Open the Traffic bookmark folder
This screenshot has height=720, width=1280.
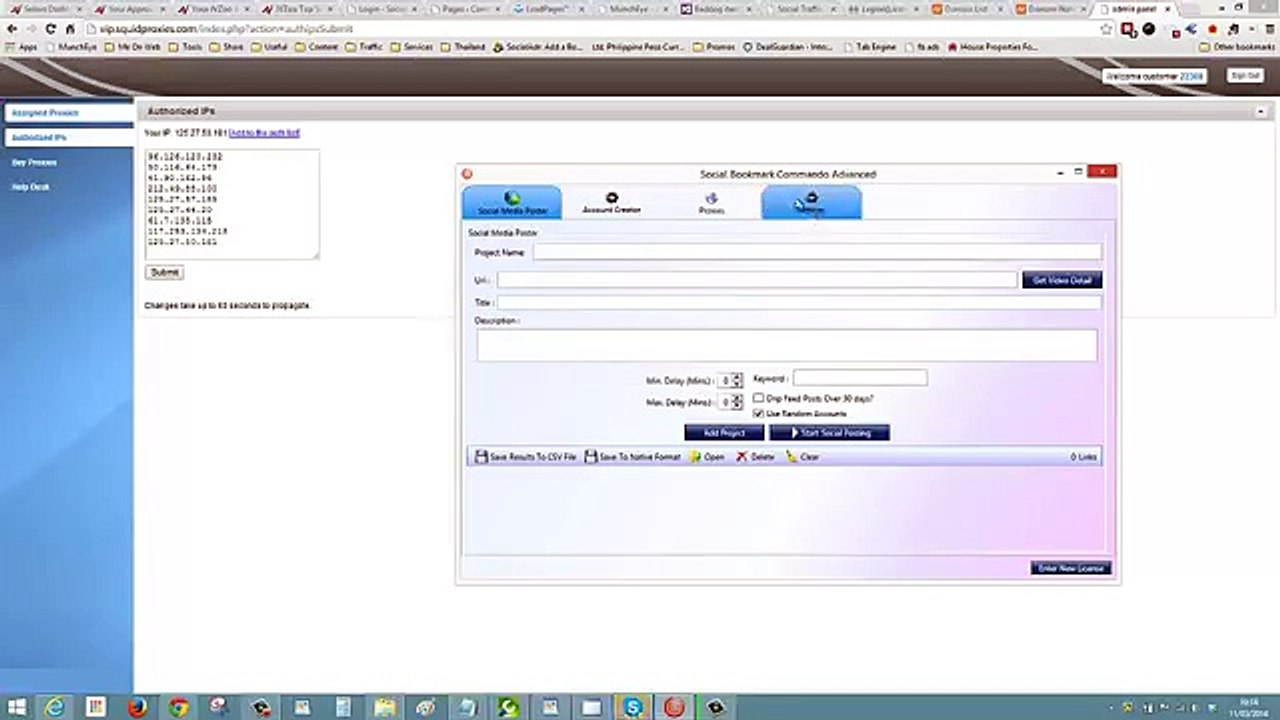pos(364,47)
